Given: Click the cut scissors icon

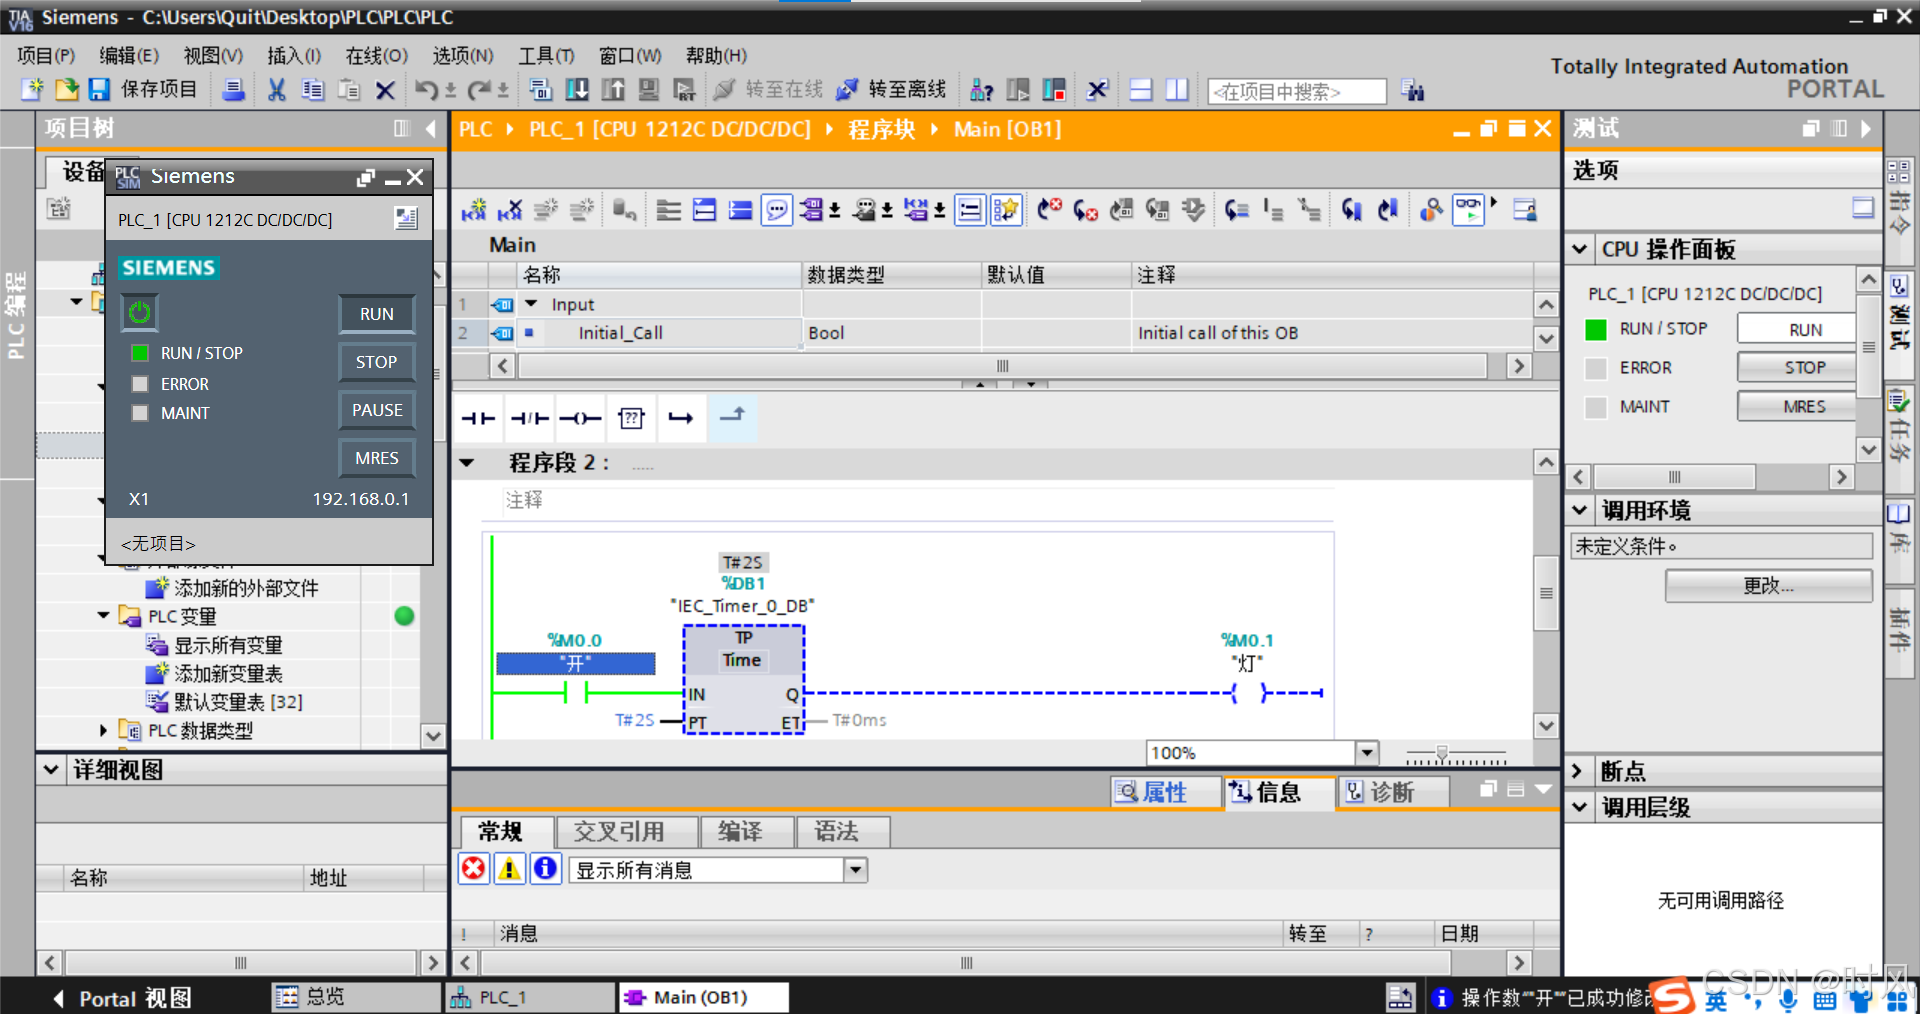Looking at the screenshot, I should [276, 90].
